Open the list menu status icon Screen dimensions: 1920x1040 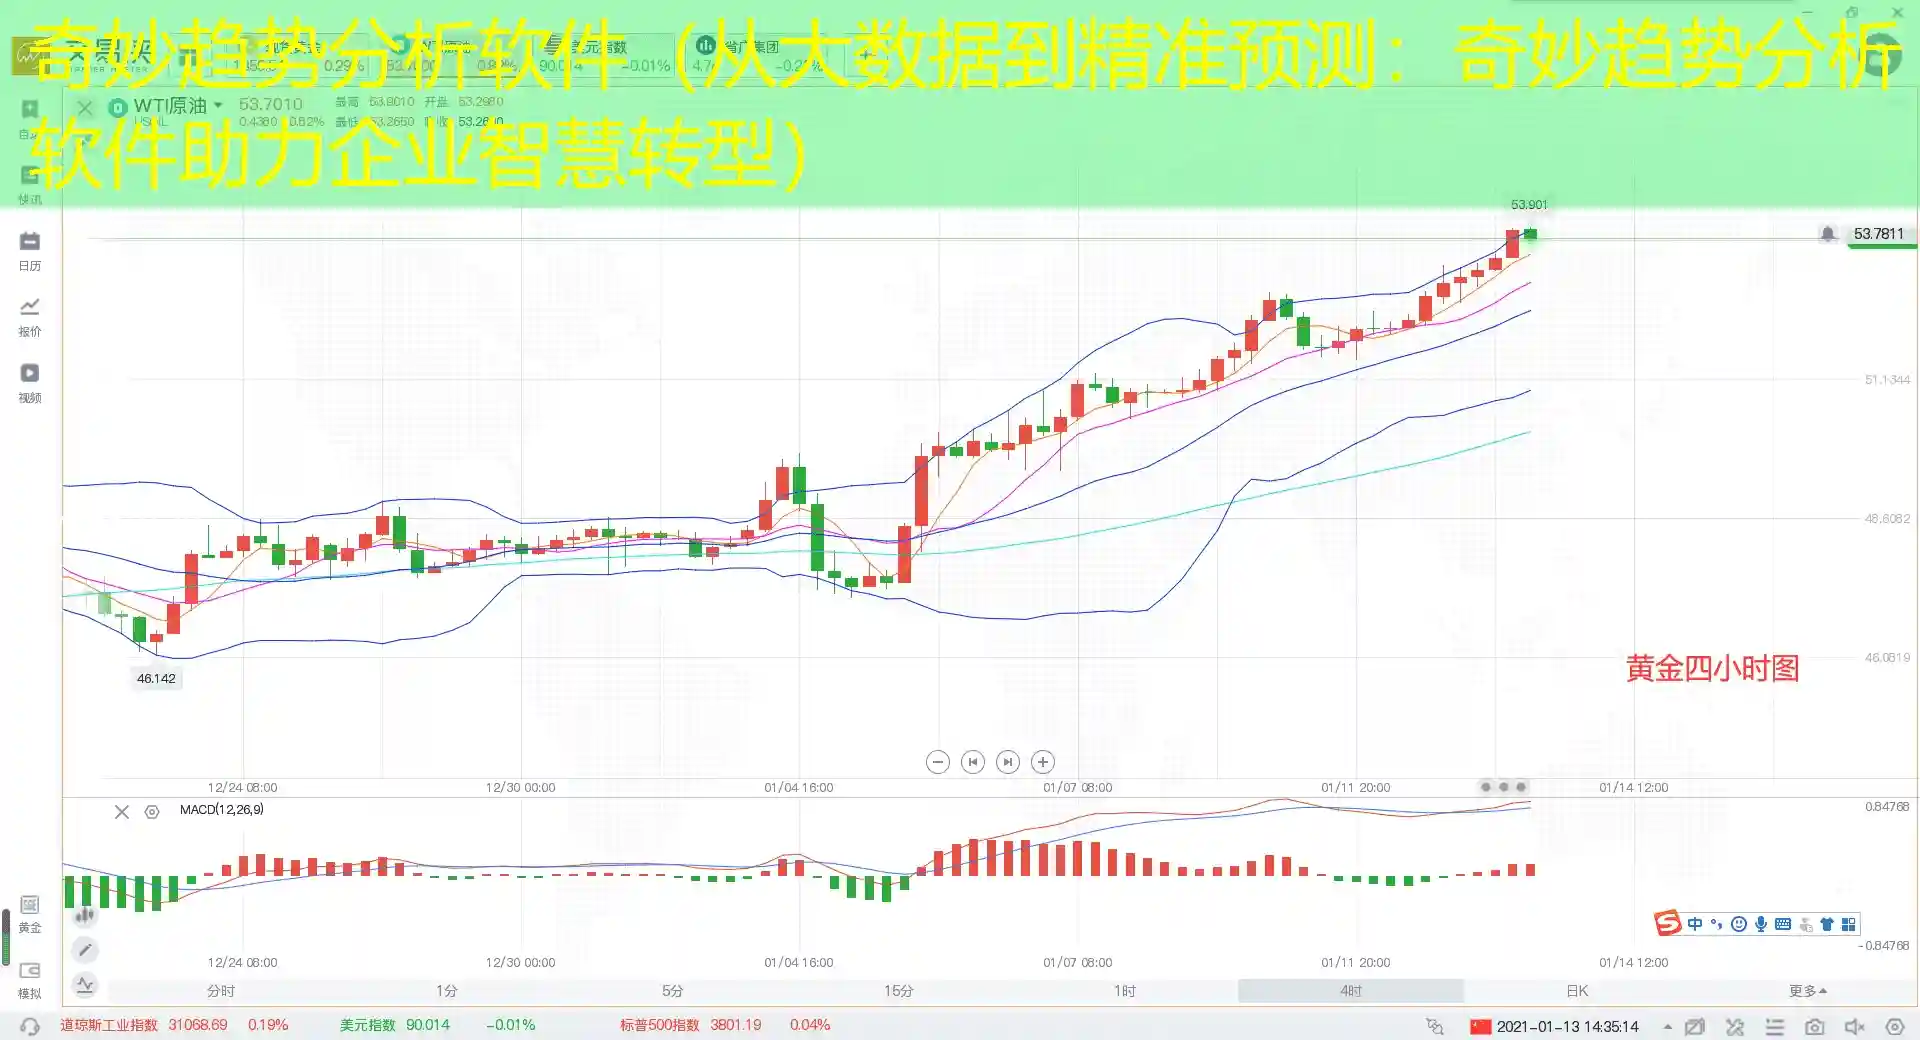tap(1775, 1027)
